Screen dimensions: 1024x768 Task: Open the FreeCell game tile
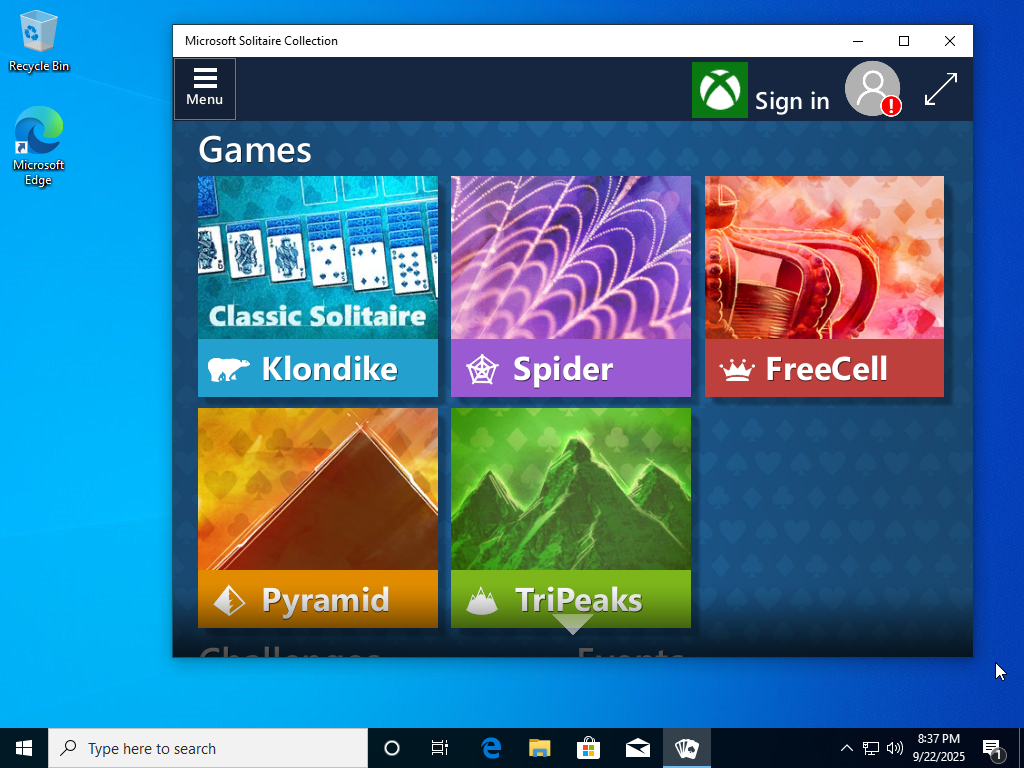(824, 286)
